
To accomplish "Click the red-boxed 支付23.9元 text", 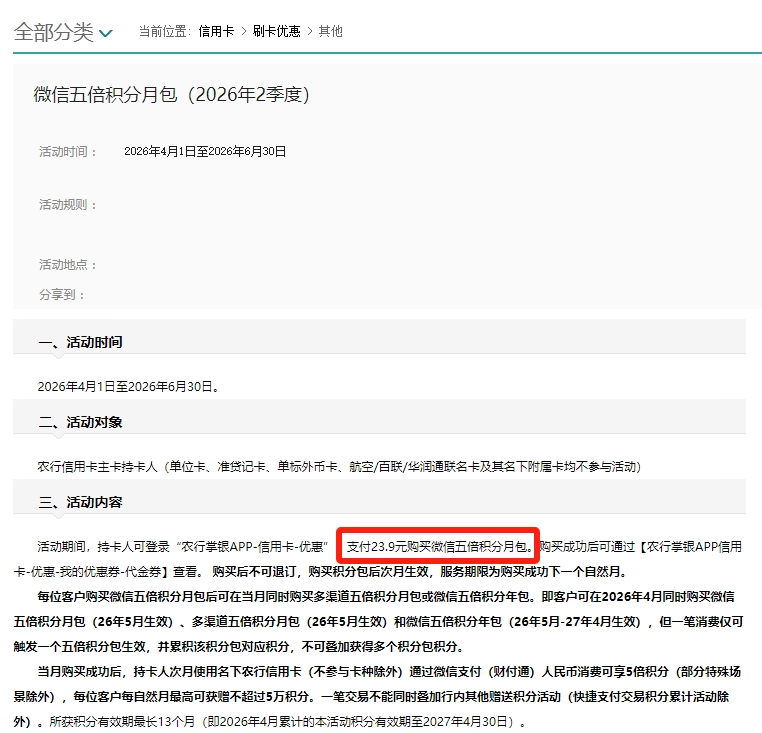I will [438, 547].
